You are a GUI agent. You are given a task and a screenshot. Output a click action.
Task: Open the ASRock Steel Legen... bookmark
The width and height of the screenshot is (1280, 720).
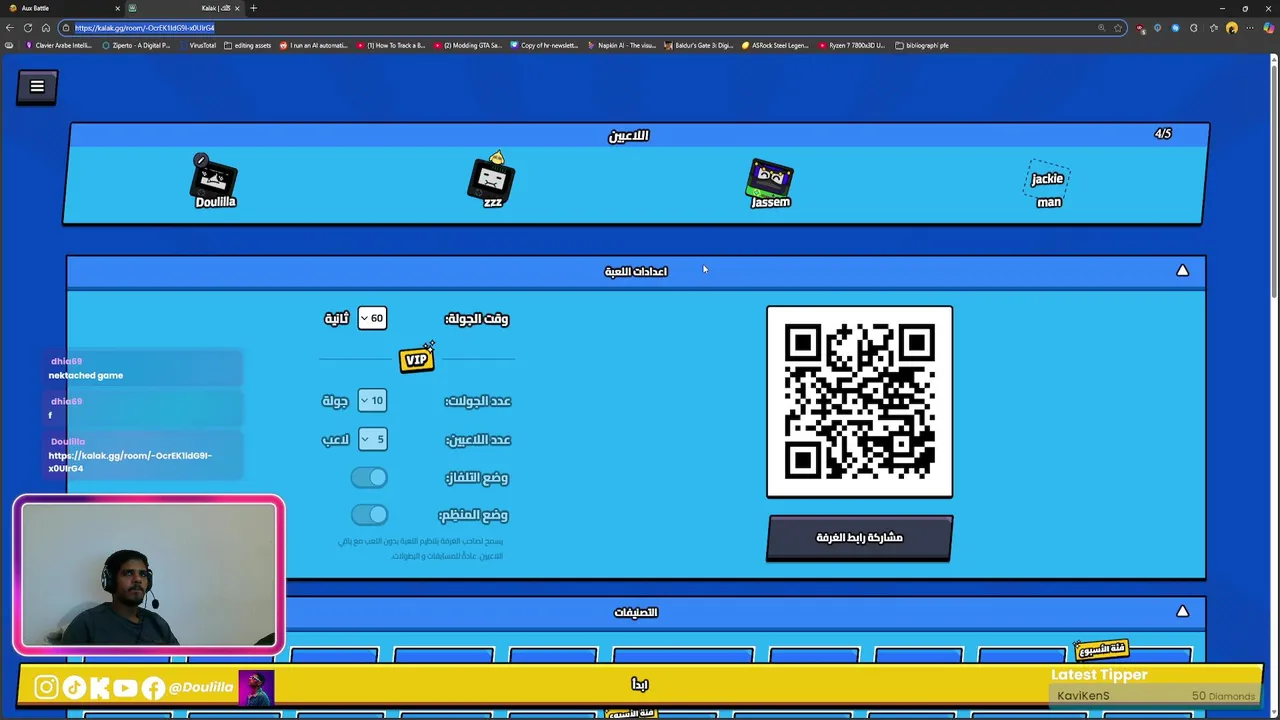pyautogui.click(x=775, y=45)
